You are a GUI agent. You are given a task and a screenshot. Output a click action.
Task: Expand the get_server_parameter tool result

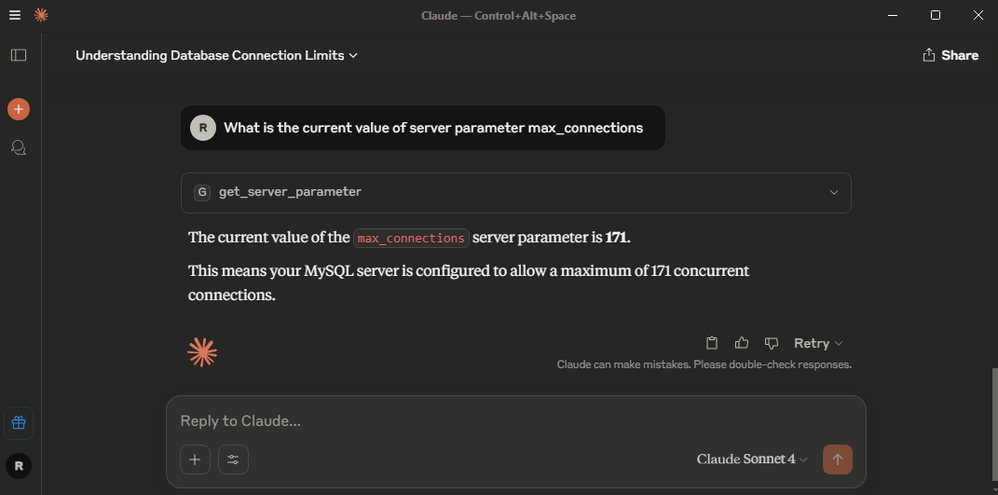point(833,192)
